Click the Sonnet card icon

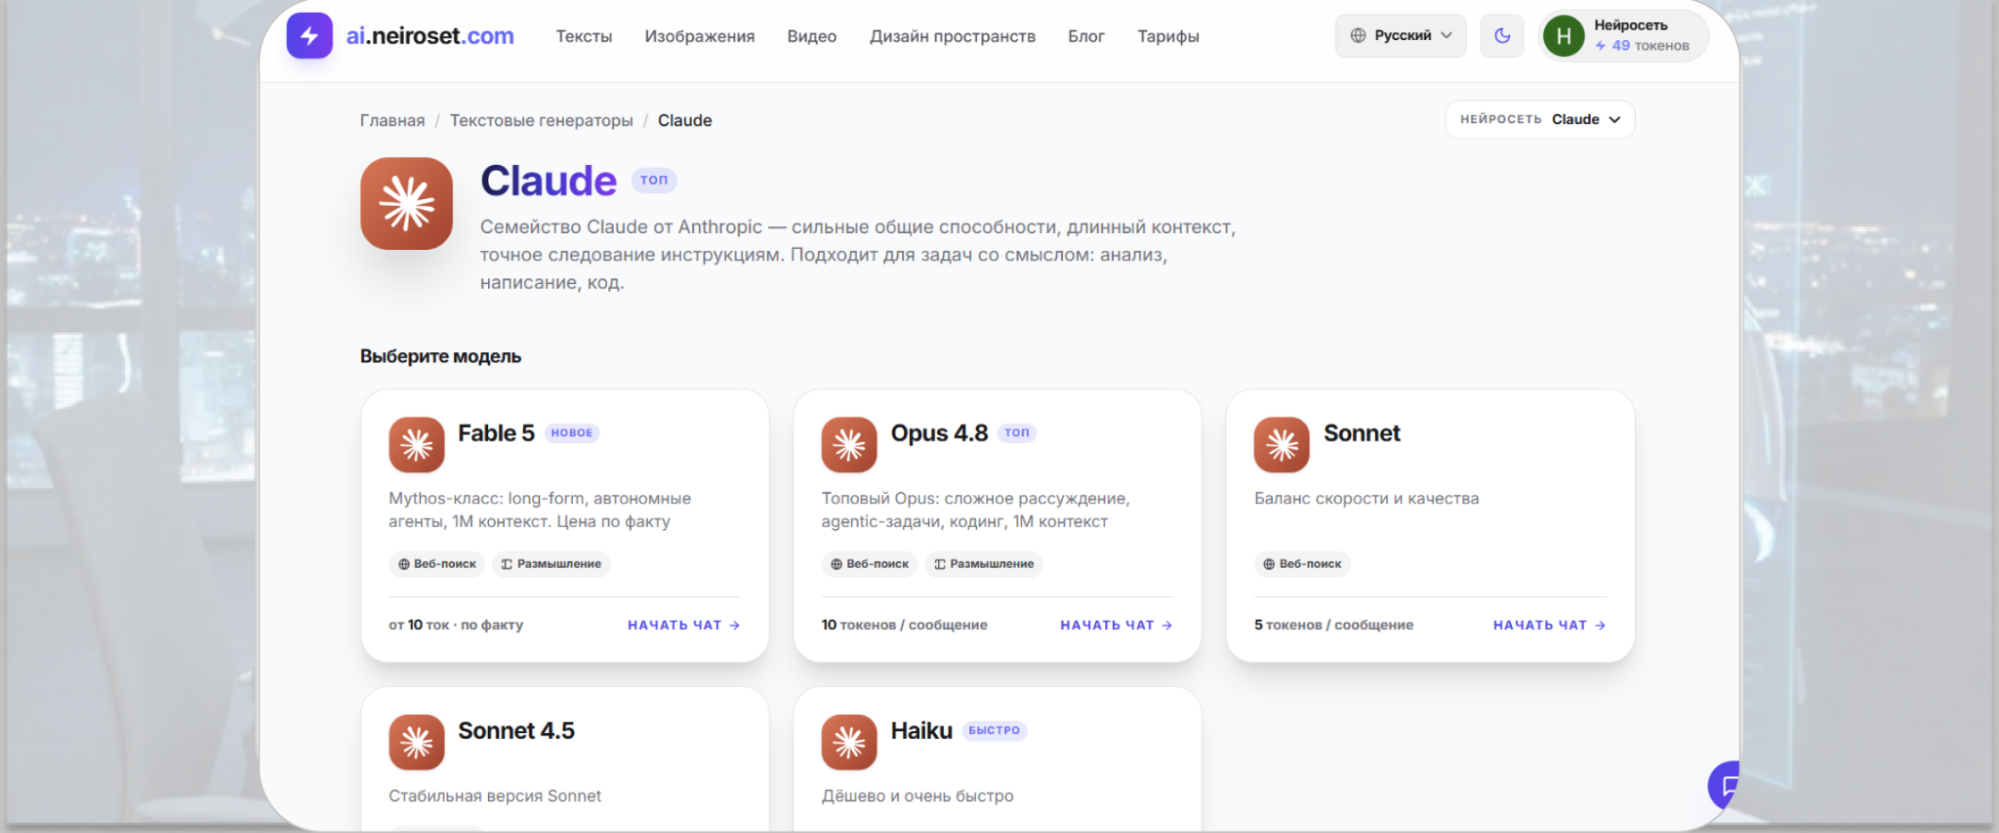[x=1282, y=444]
